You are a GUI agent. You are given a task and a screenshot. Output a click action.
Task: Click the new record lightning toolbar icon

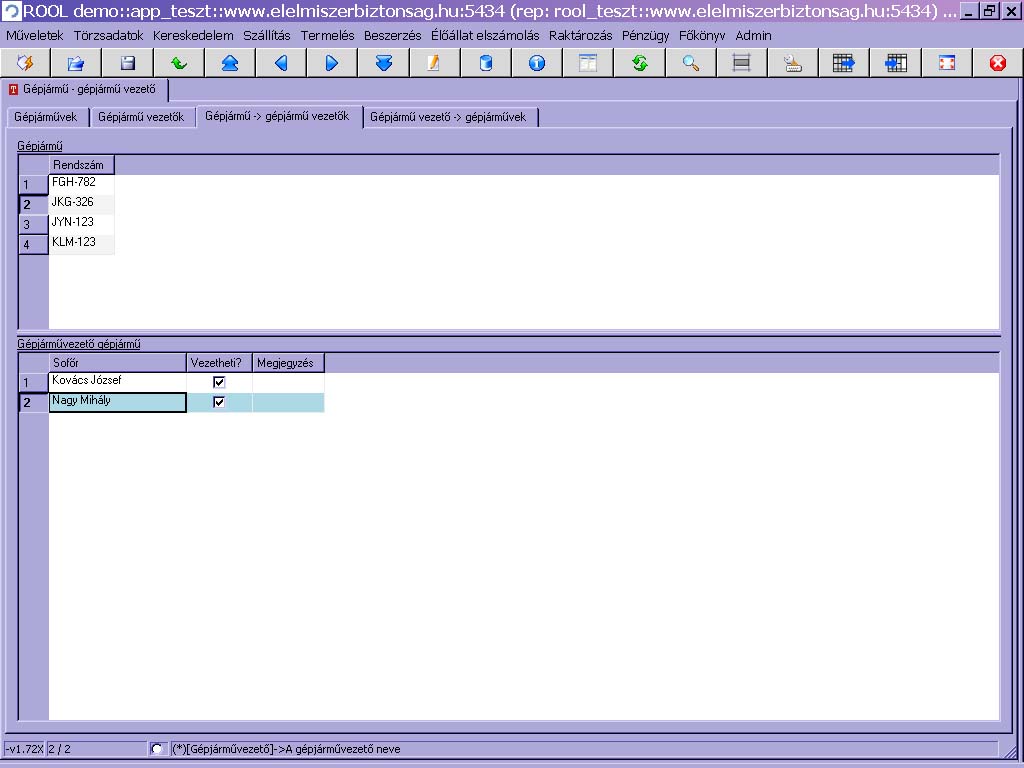coord(25,63)
